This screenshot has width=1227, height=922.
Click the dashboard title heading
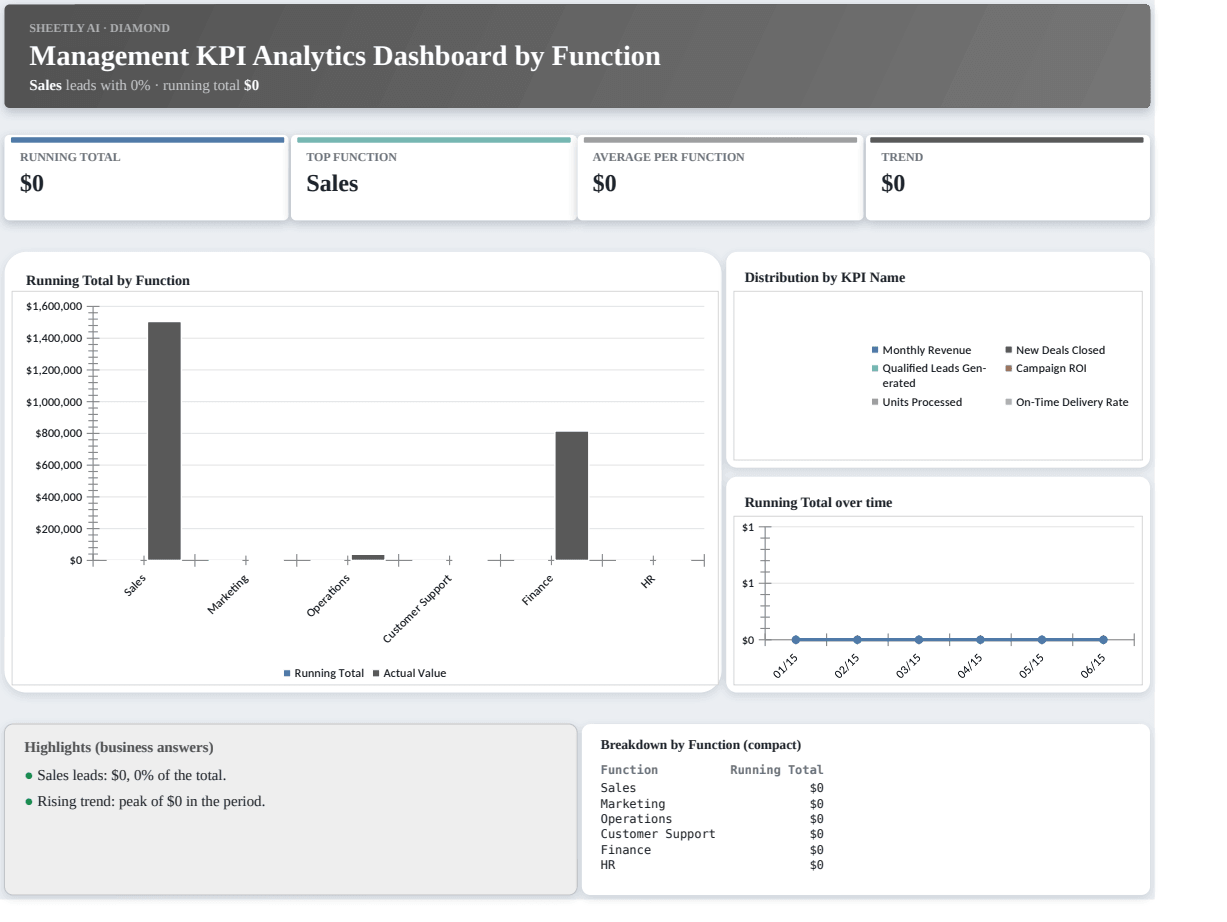pyautogui.click(x=345, y=56)
